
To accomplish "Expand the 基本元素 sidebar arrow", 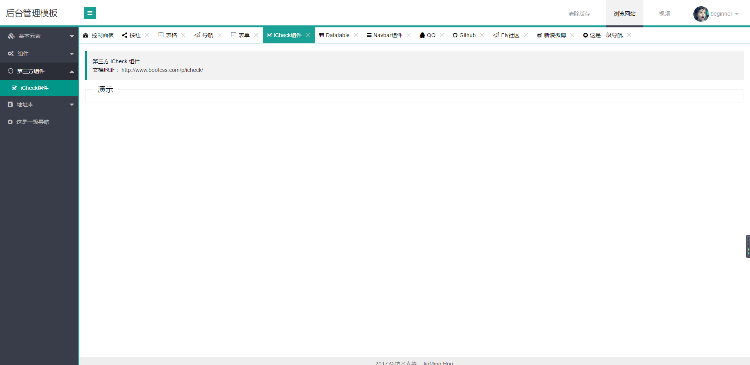I will (72, 36).
